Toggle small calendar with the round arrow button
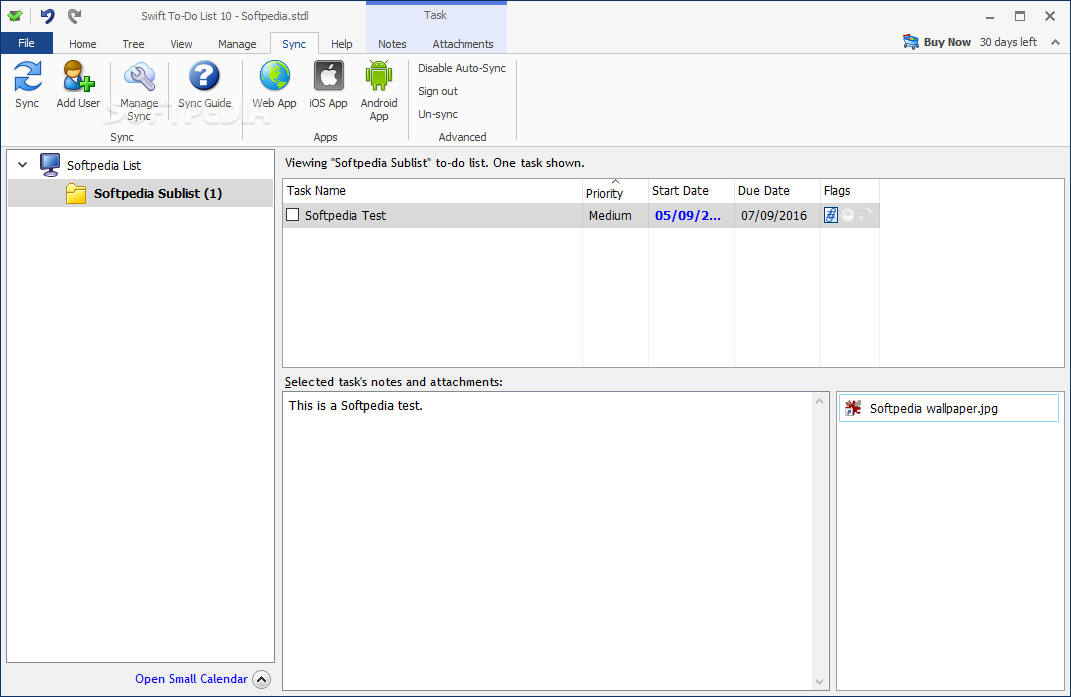The image size is (1071, 697). [x=262, y=679]
